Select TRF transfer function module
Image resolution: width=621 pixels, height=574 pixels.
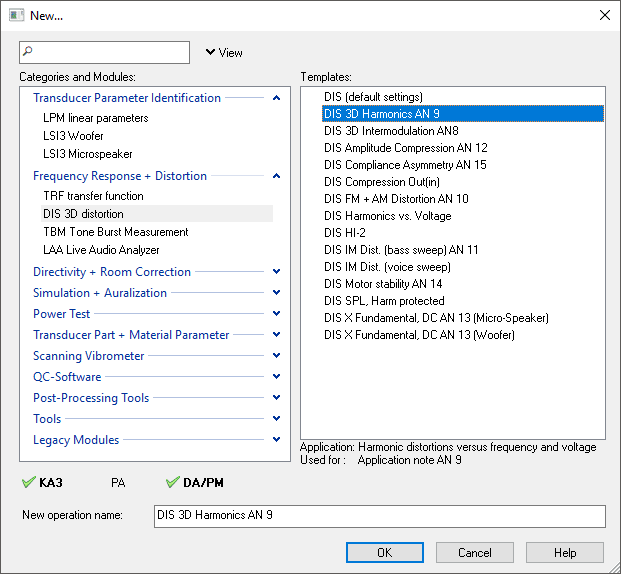[93, 196]
